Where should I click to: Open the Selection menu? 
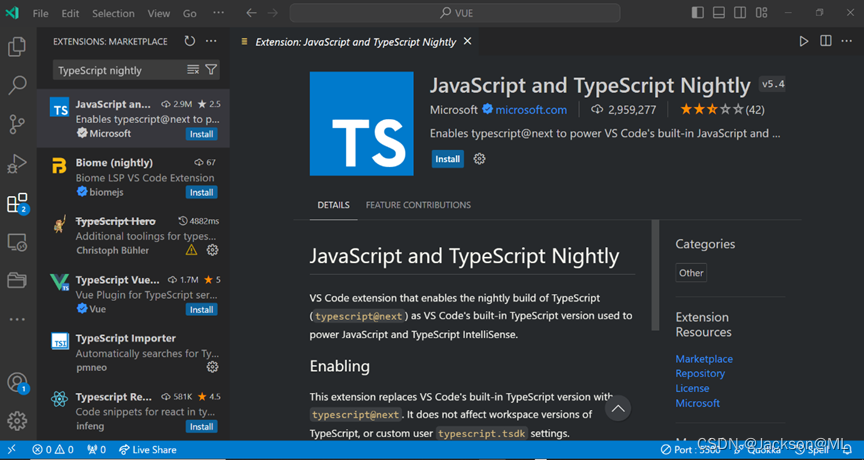click(x=113, y=13)
